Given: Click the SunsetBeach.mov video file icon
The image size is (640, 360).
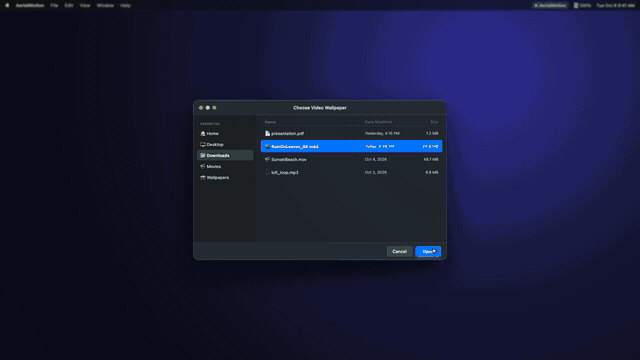Looking at the screenshot, I should 267,160.
